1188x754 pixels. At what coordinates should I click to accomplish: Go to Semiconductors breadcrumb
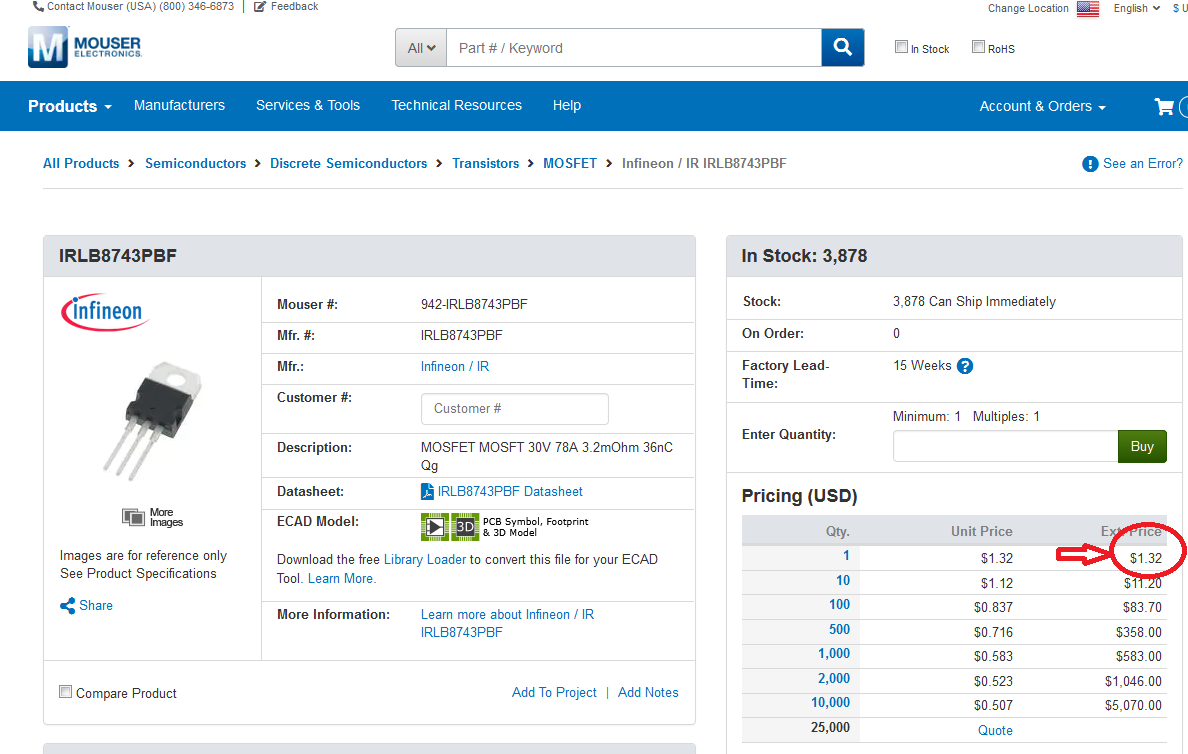click(x=195, y=164)
